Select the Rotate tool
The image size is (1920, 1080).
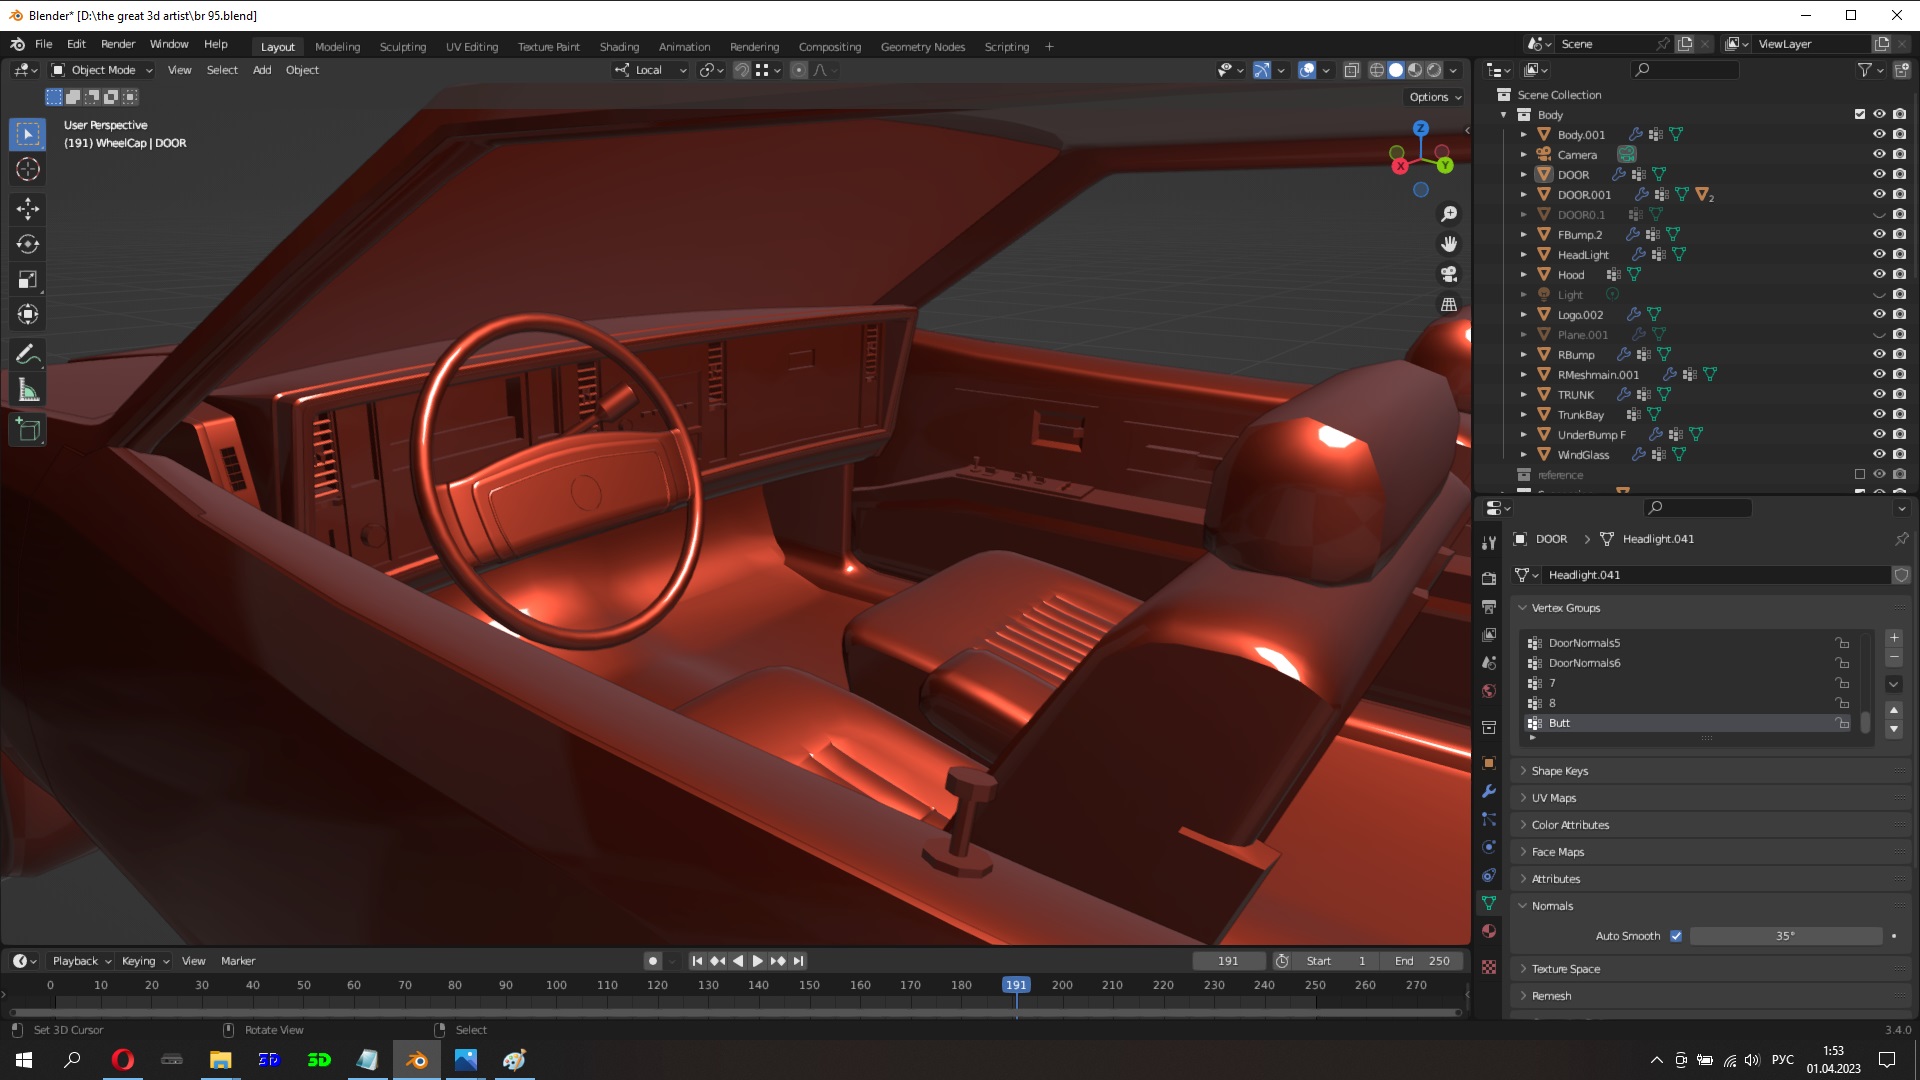(x=28, y=244)
